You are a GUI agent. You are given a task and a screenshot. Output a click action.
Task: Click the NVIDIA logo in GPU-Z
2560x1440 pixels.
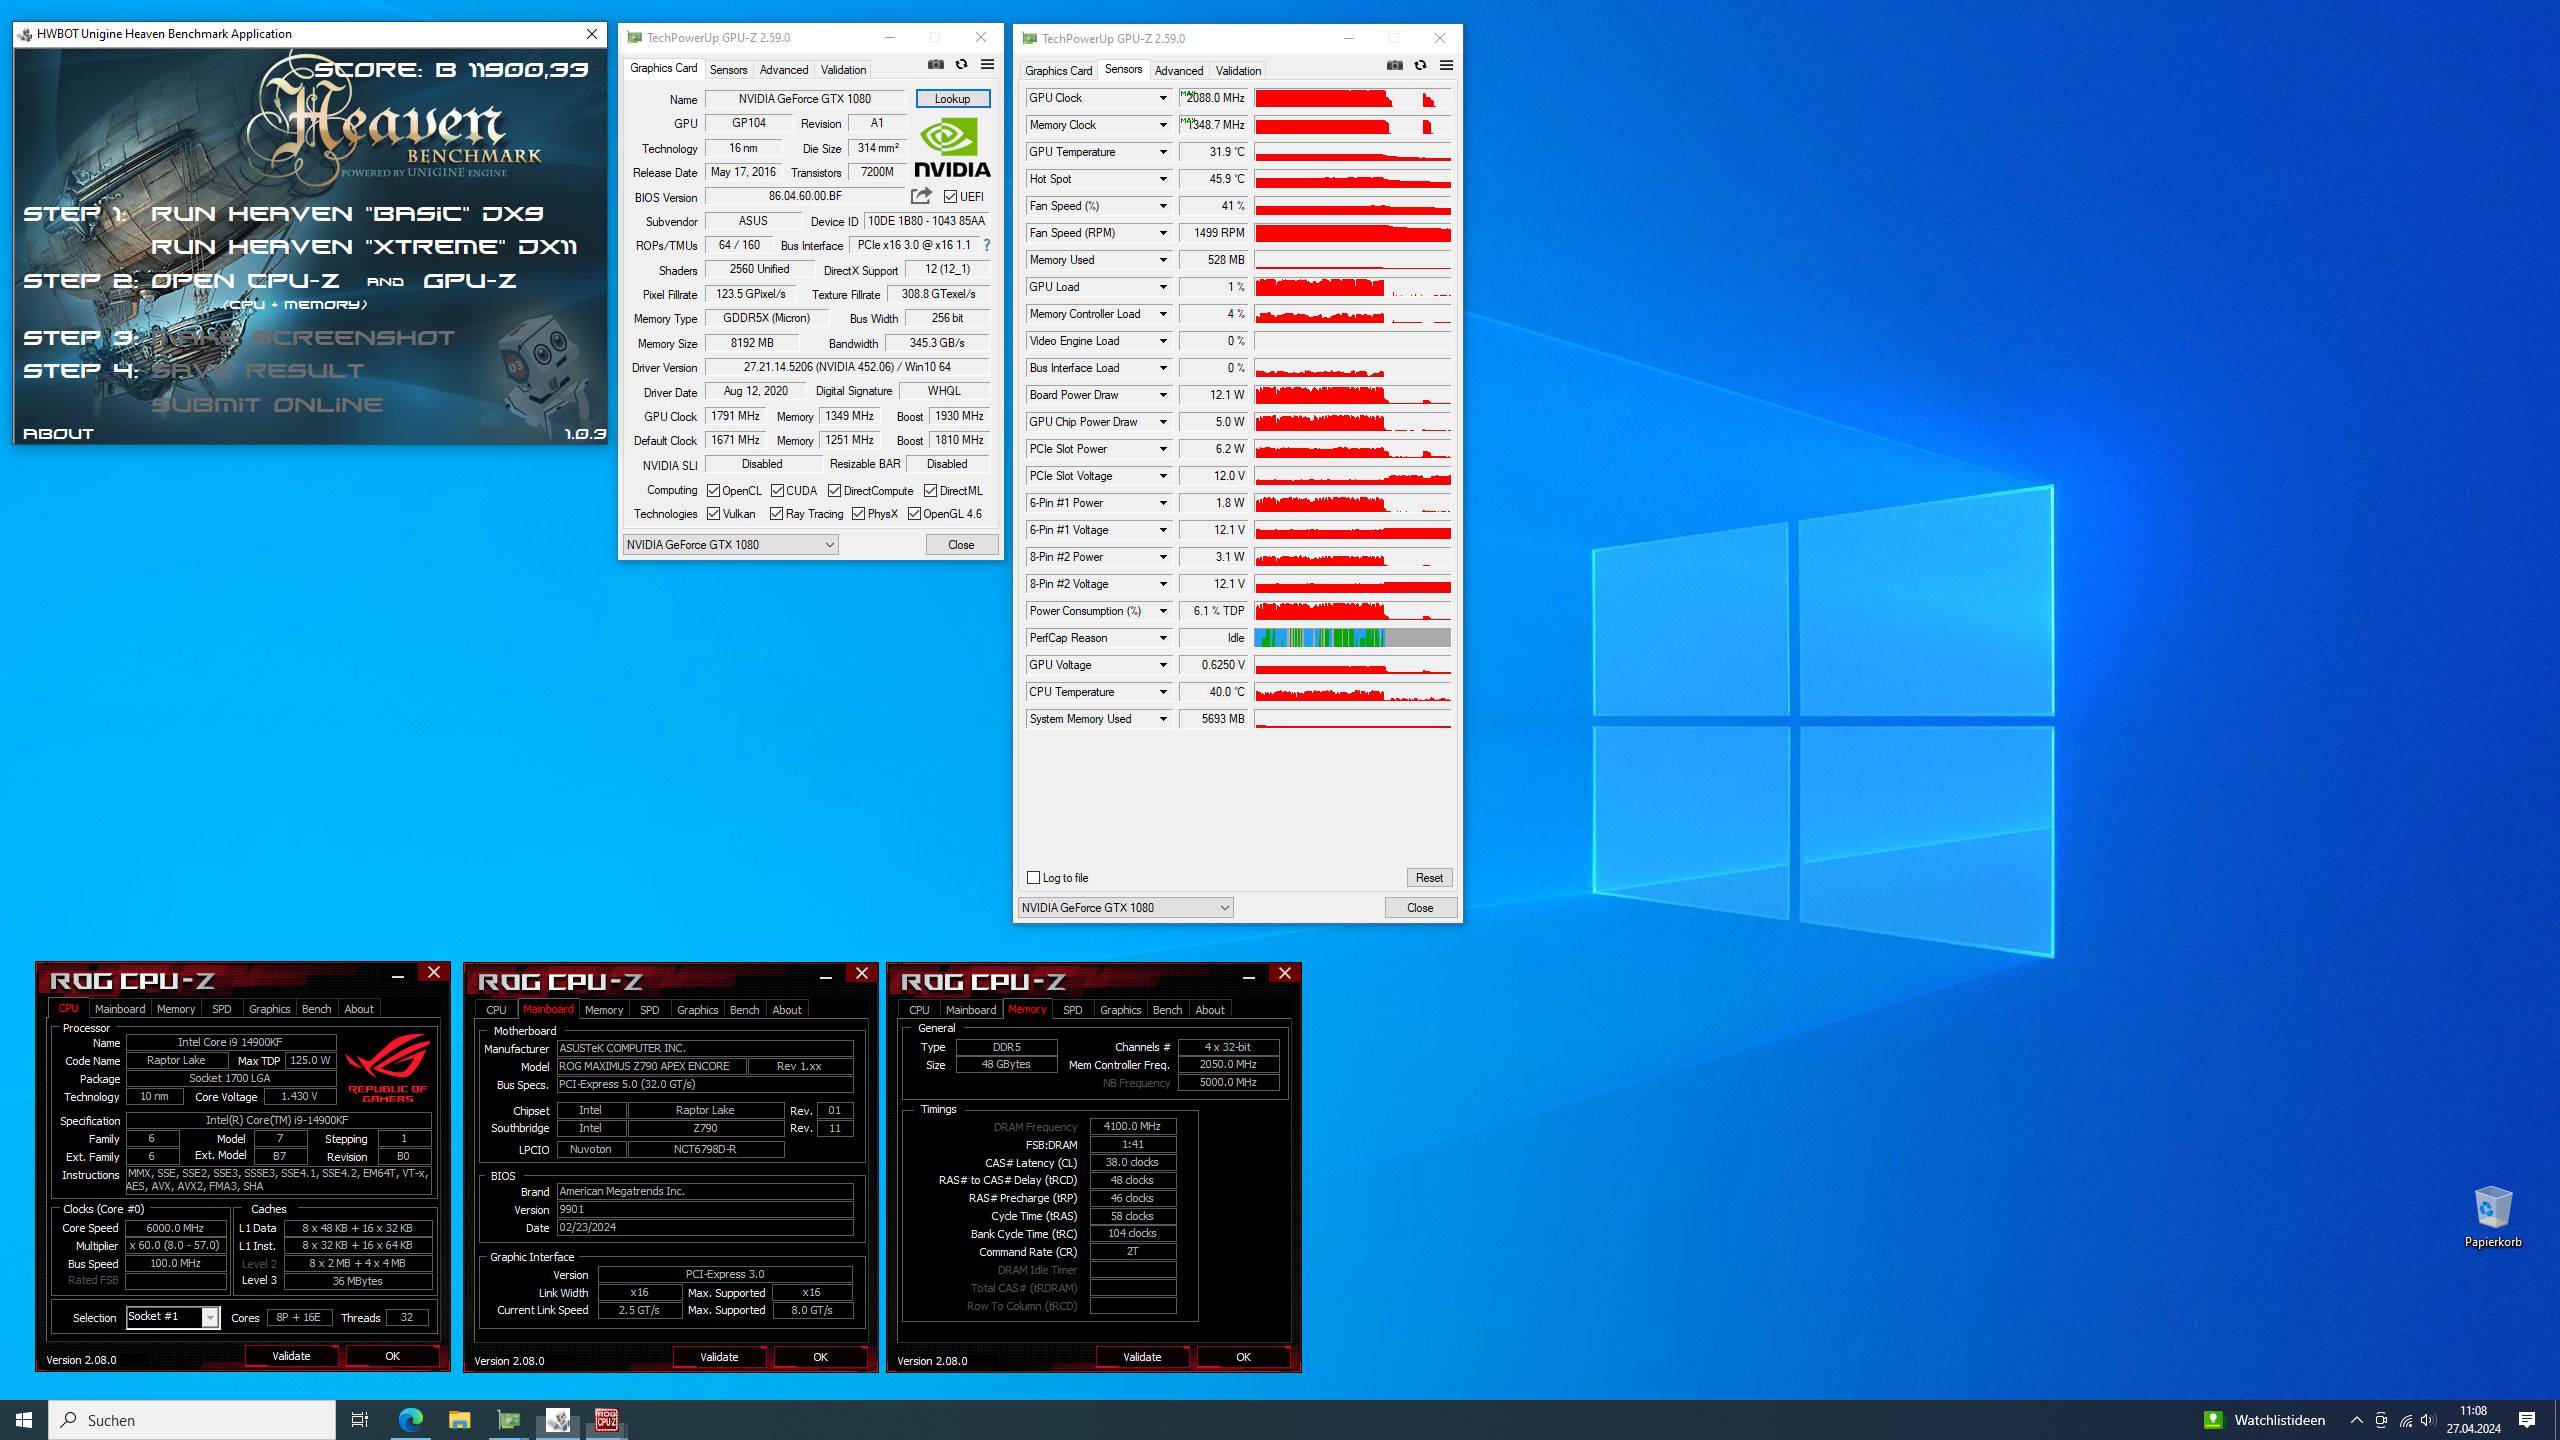951,148
